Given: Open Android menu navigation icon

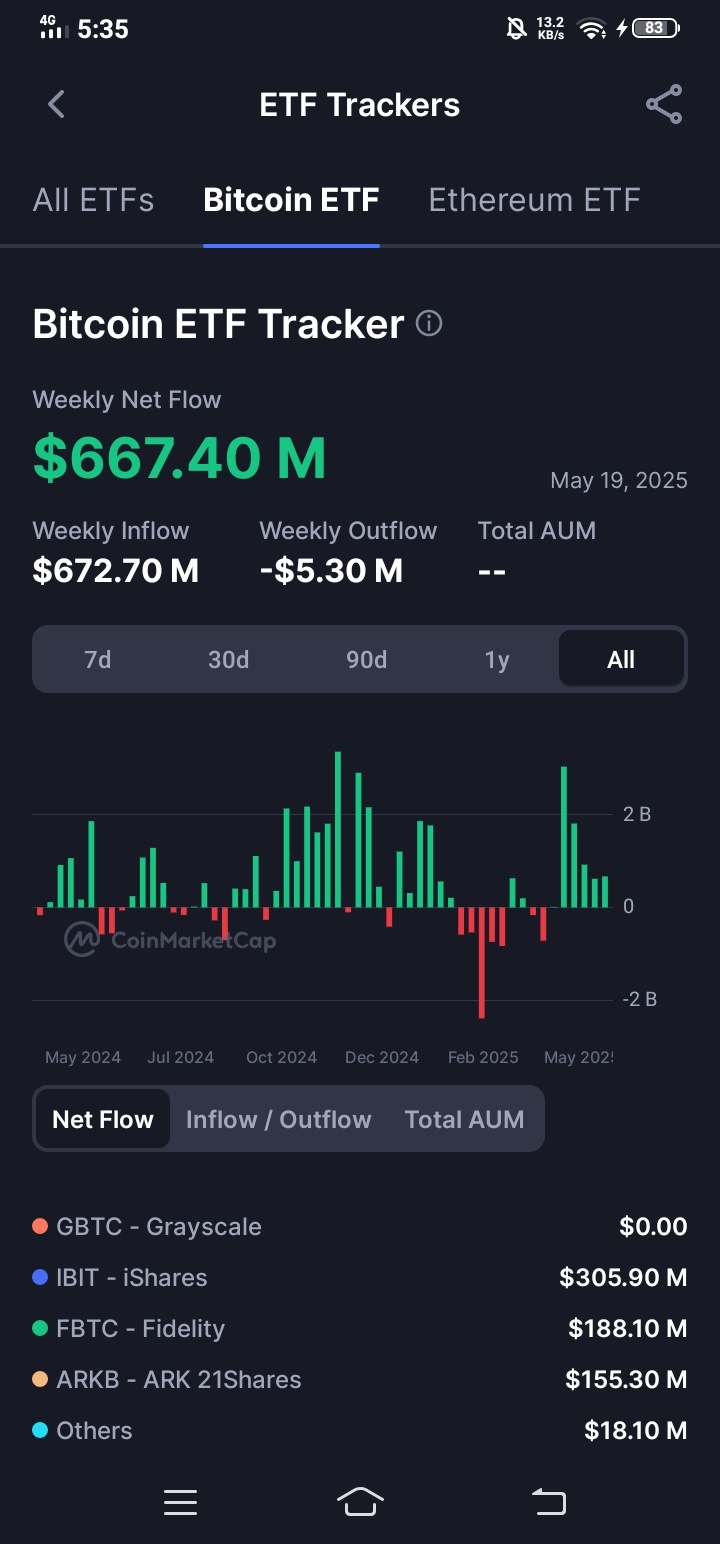Looking at the screenshot, I should 181,1502.
